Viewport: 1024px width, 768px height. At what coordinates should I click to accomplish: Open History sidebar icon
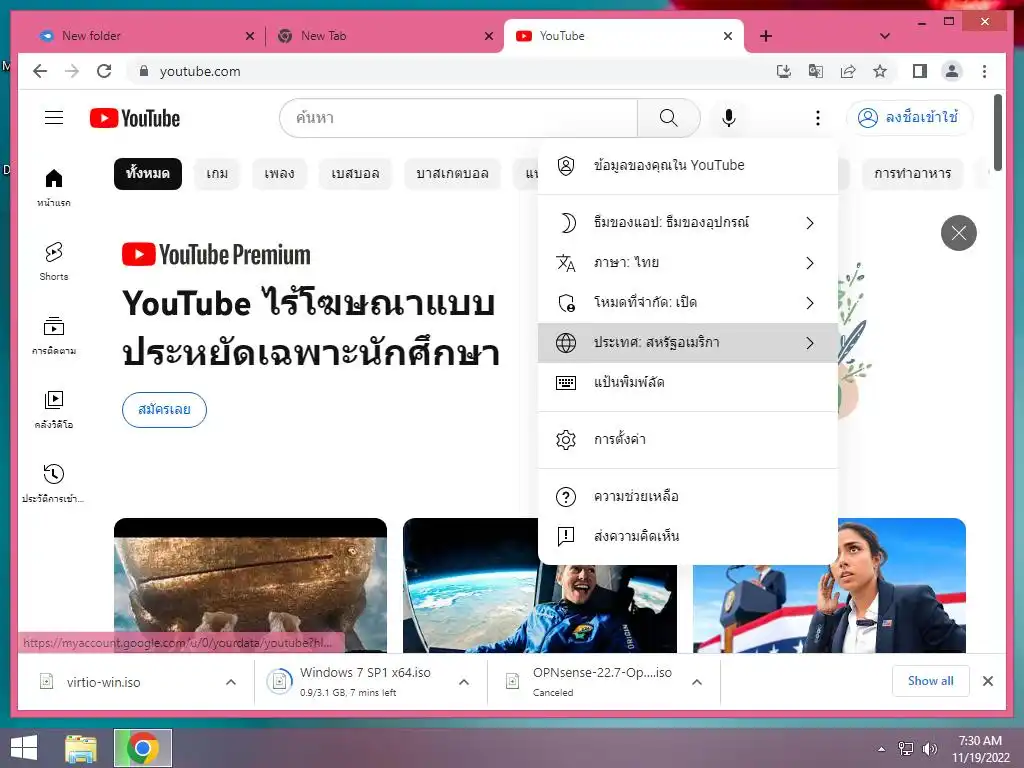click(x=54, y=483)
